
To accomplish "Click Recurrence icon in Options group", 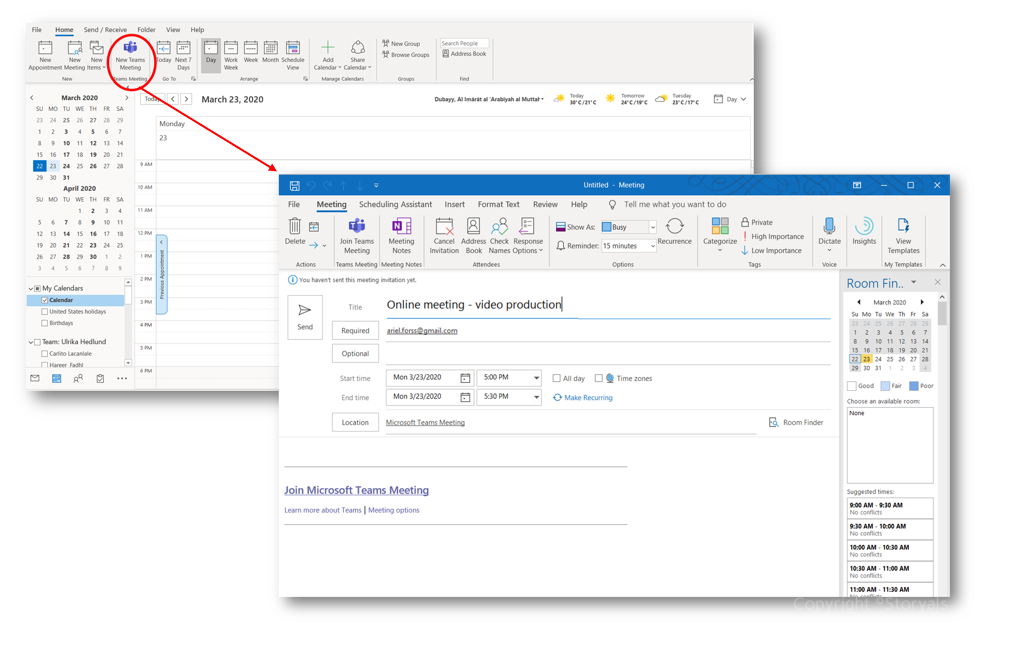I will [675, 232].
